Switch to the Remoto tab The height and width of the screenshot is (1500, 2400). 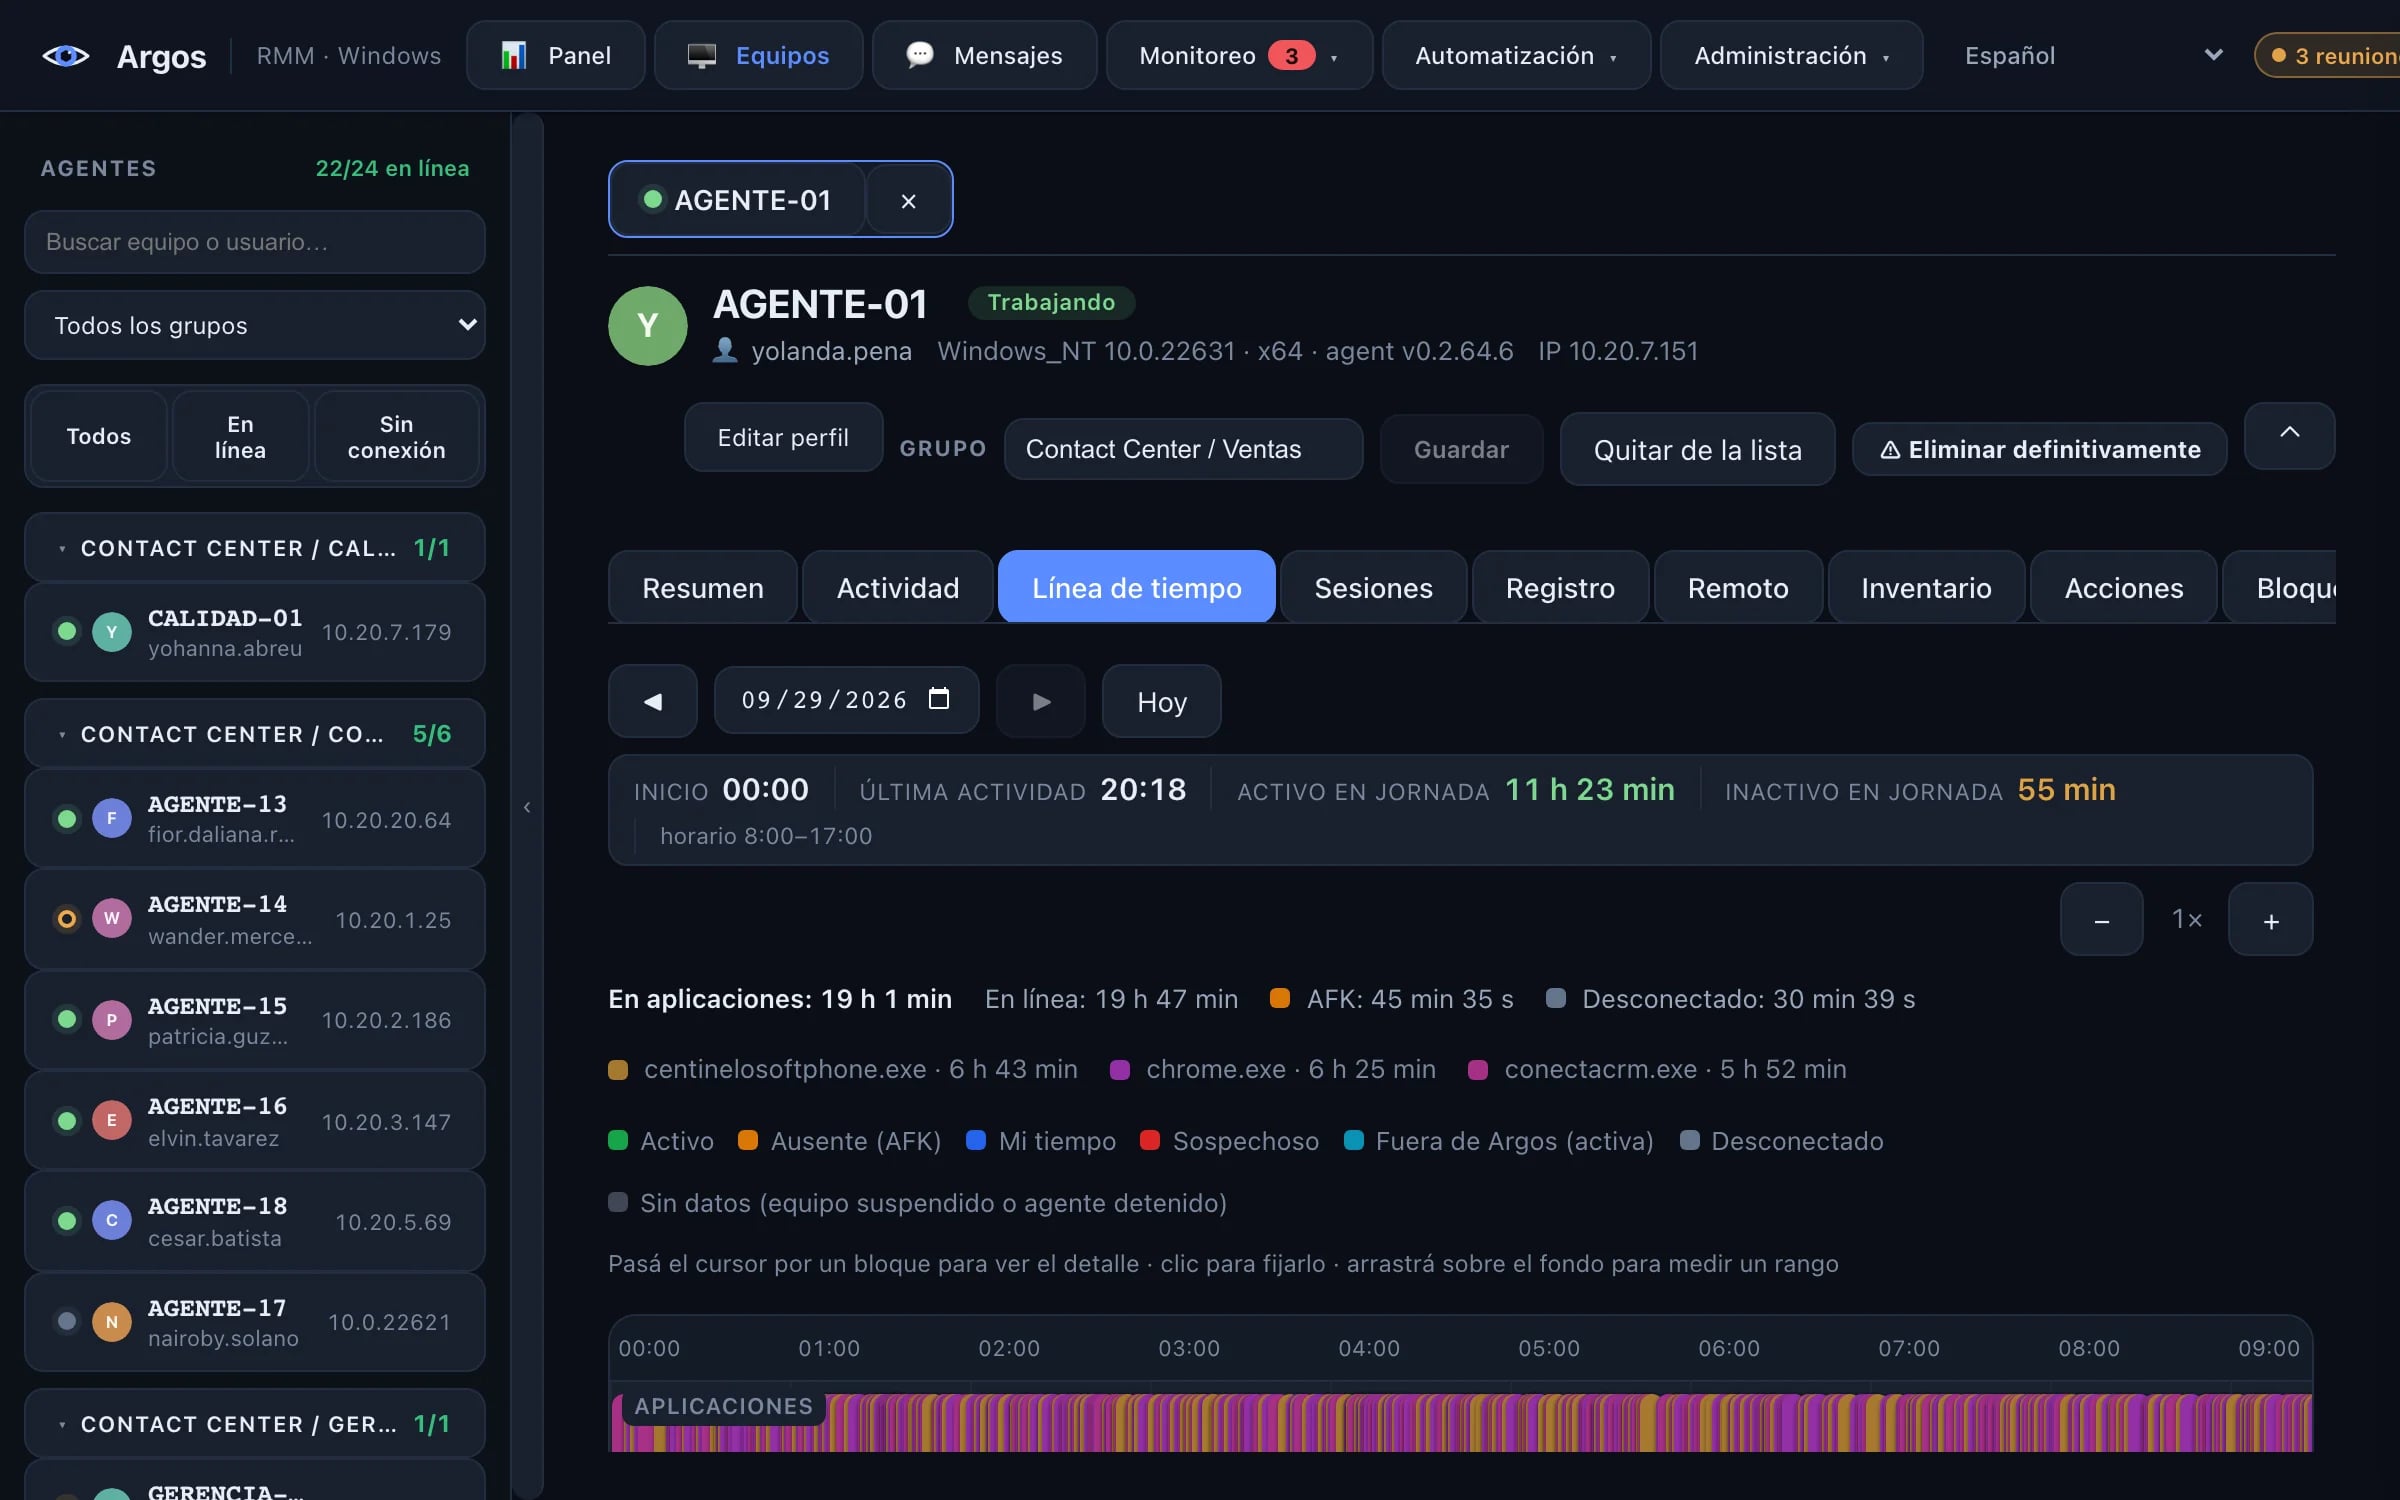coord(1738,587)
